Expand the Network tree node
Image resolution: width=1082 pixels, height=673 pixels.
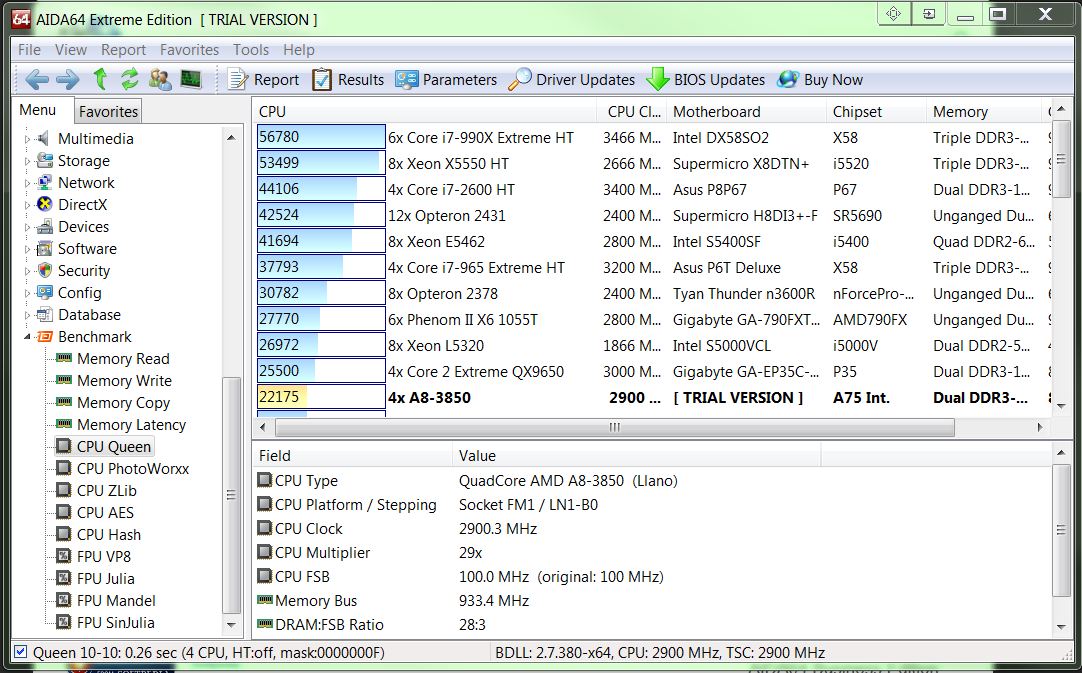(28, 183)
